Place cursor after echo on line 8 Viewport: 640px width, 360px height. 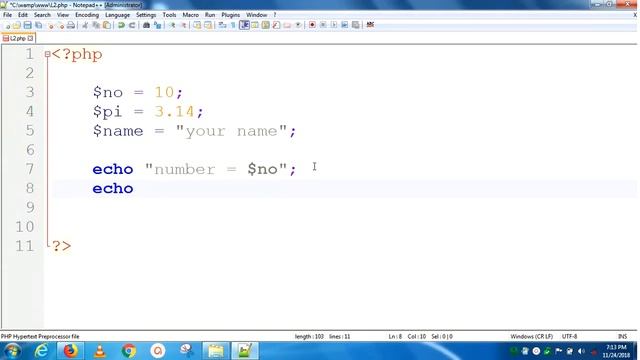[134, 189]
